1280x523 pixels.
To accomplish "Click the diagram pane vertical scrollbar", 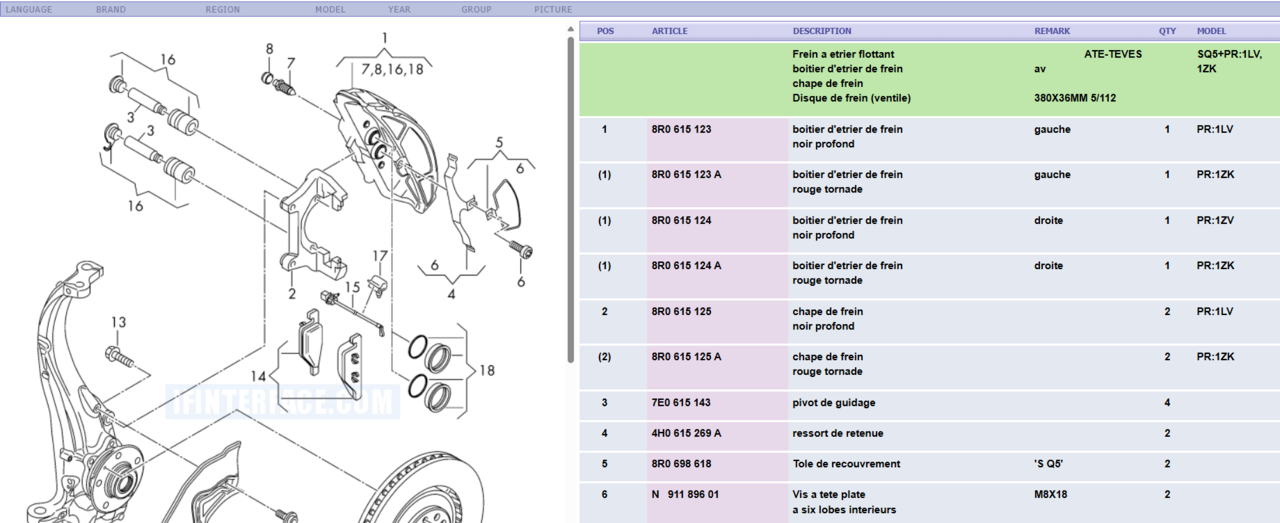I will (x=571, y=200).
